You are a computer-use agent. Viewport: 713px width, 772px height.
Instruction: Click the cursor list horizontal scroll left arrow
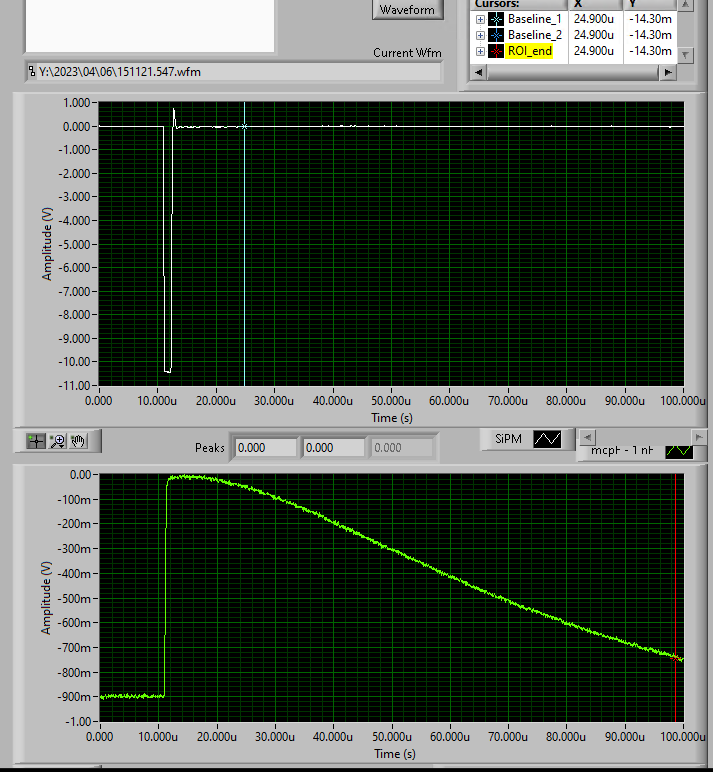[478, 72]
